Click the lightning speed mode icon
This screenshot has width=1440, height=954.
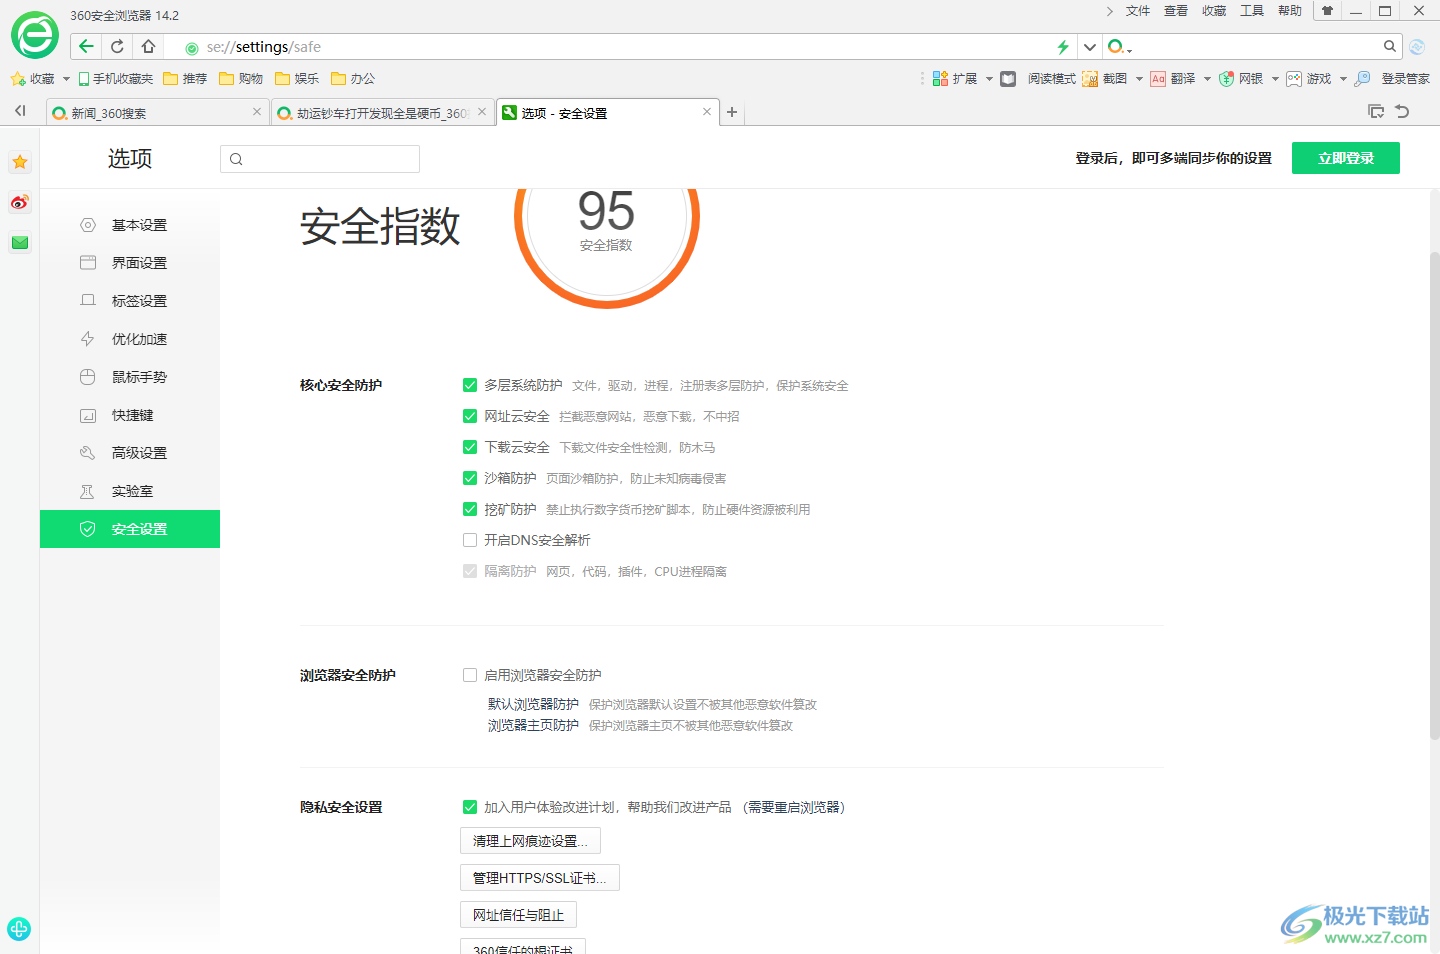[1063, 47]
